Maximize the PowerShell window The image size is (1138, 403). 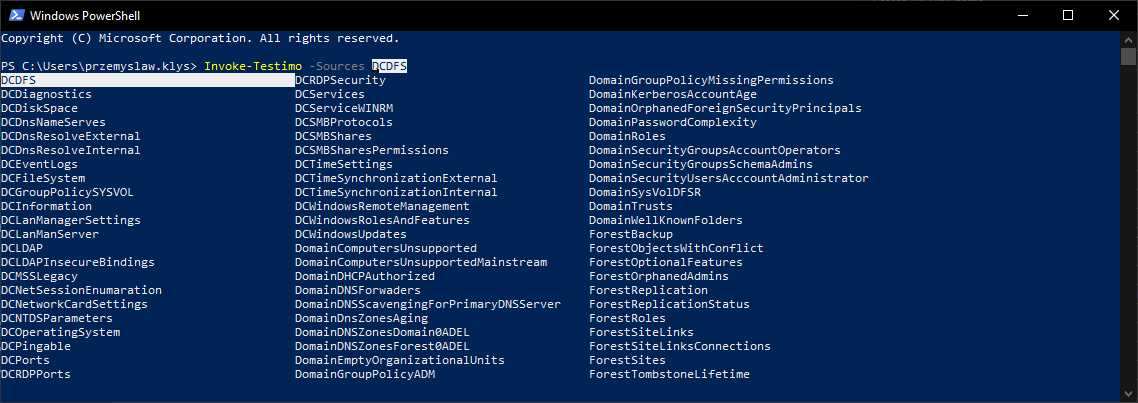click(1066, 15)
